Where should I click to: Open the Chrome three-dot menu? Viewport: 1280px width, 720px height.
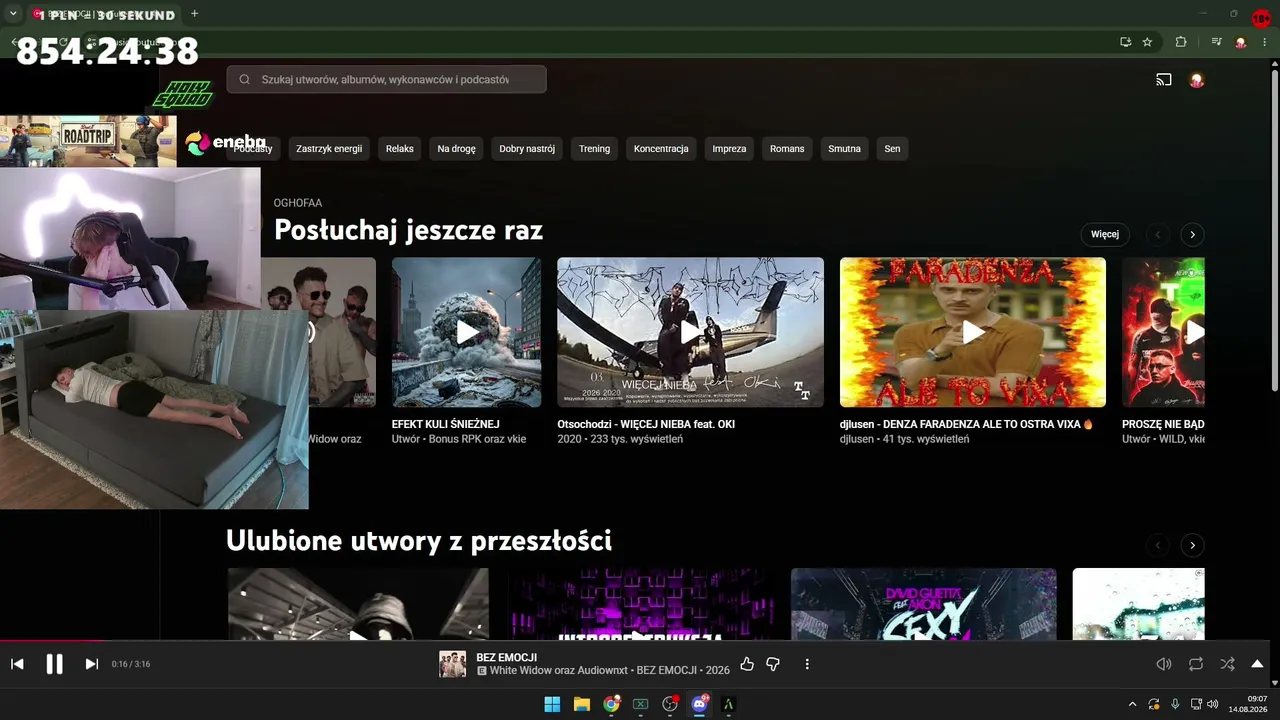(x=1266, y=42)
